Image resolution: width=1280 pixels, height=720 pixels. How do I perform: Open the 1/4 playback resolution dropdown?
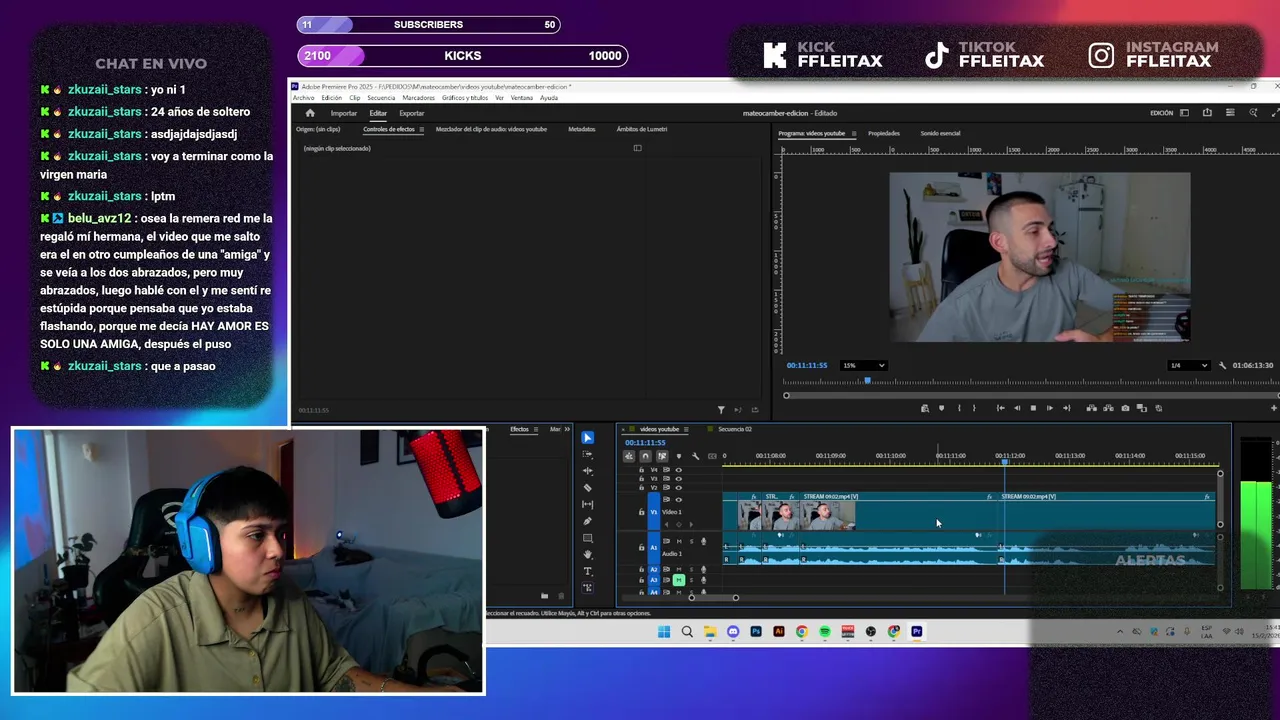(1189, 366)
